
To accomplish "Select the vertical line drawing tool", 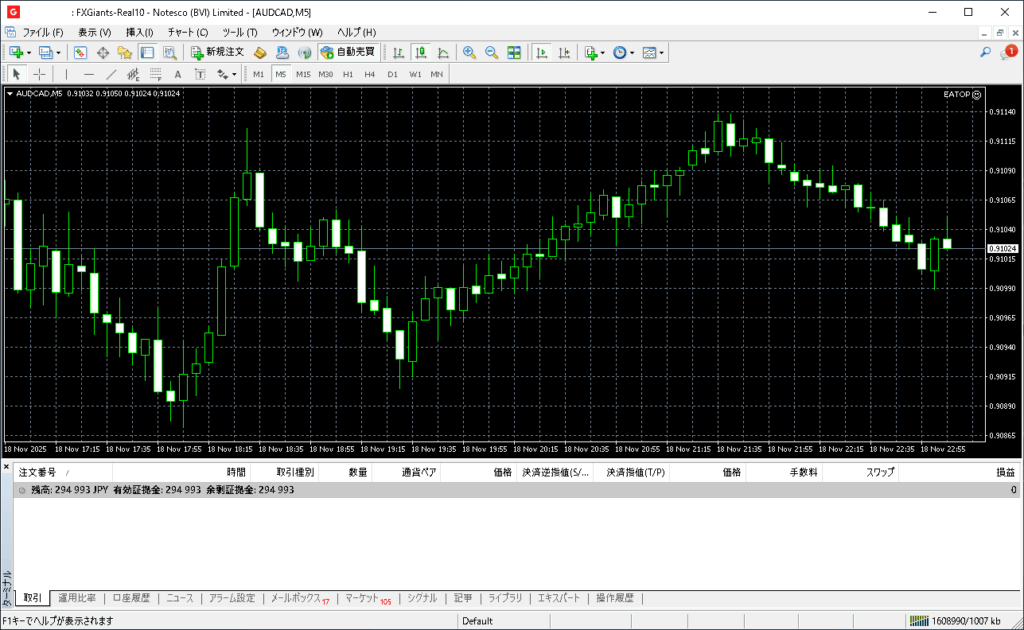I will point(66,74).
